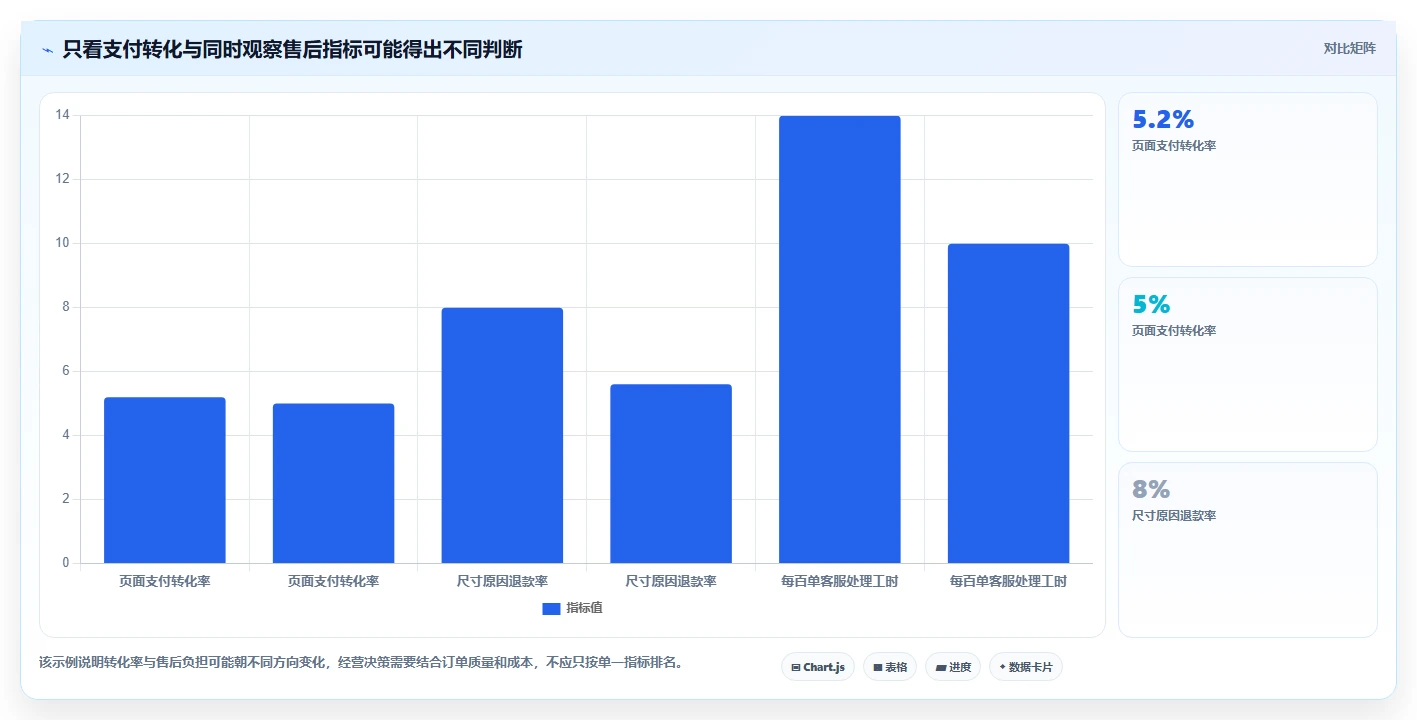Image resolution: width=1417 pixels, height=720 pixels.
Task: Click the chart title 只看支付转化与同时观察售后指标
Action: pos(292,49)
